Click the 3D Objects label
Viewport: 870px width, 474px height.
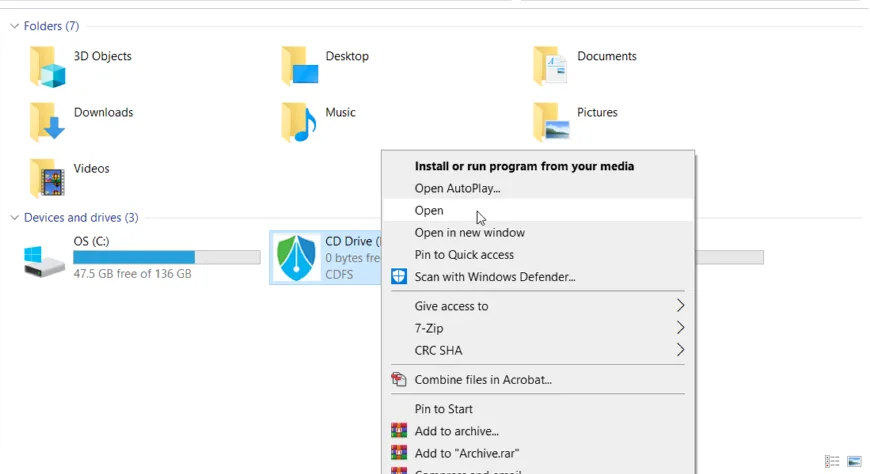[103, 56]
